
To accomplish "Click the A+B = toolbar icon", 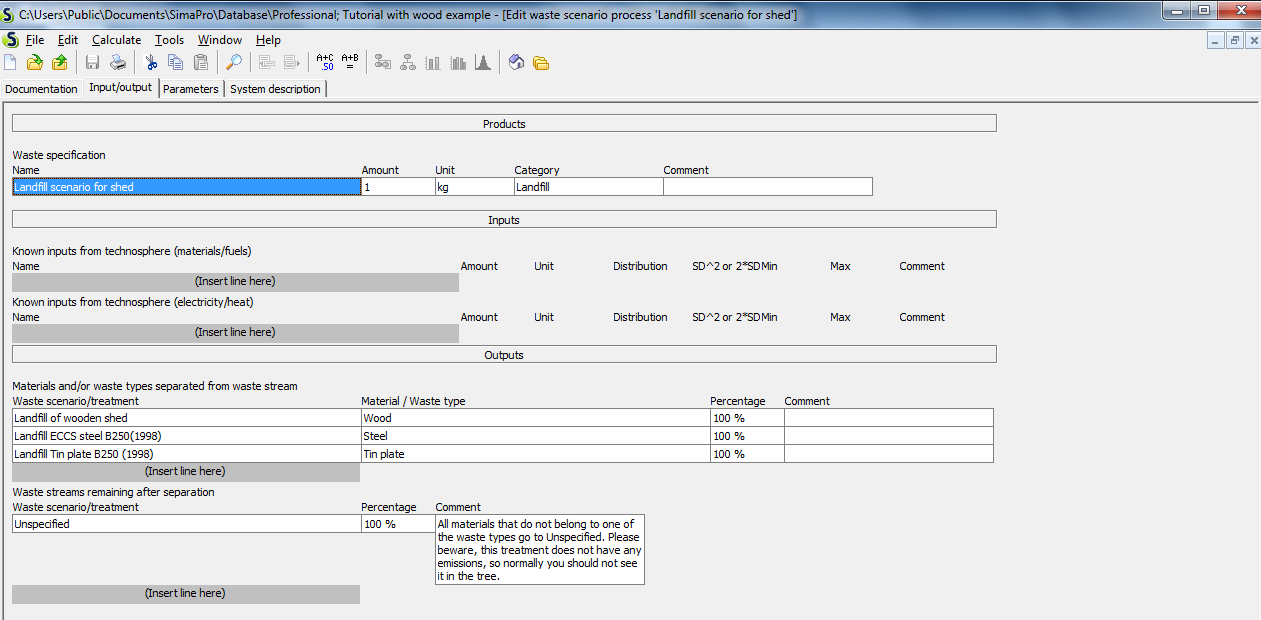I will tap(350, 63).
